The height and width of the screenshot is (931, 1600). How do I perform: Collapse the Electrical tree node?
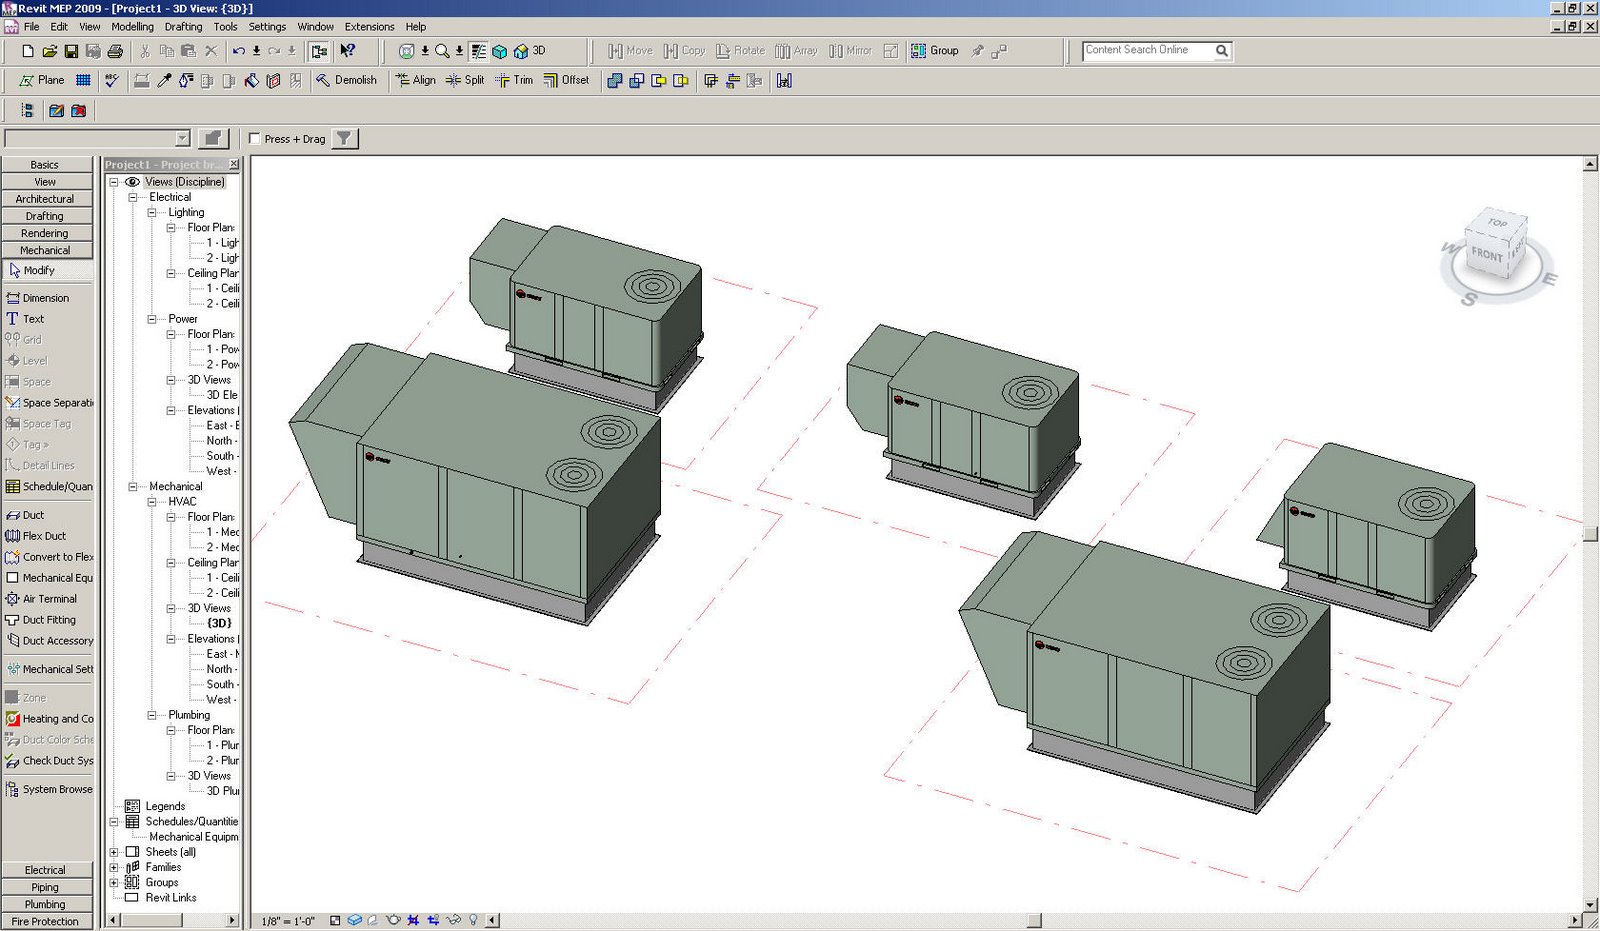point(133,197)
